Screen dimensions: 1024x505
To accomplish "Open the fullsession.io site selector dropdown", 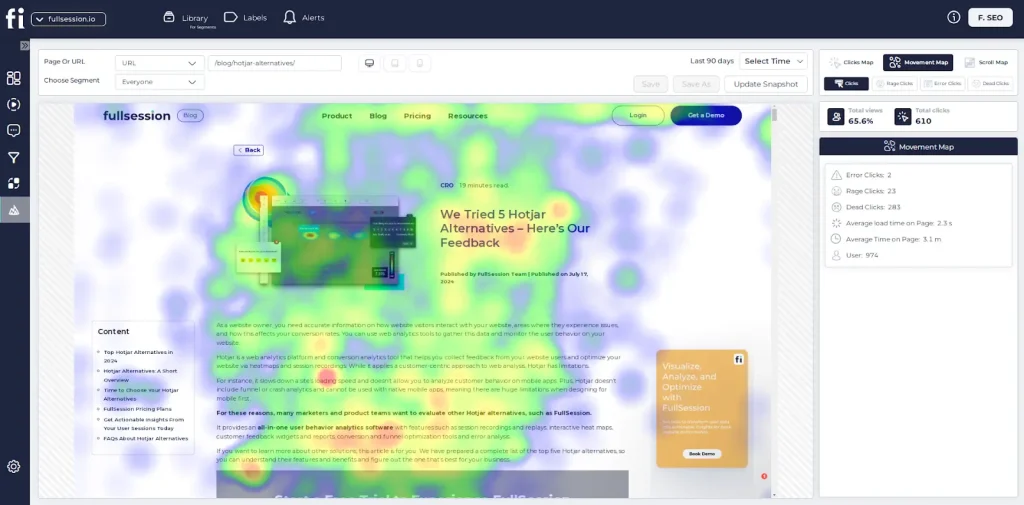I will coord(69,19).
